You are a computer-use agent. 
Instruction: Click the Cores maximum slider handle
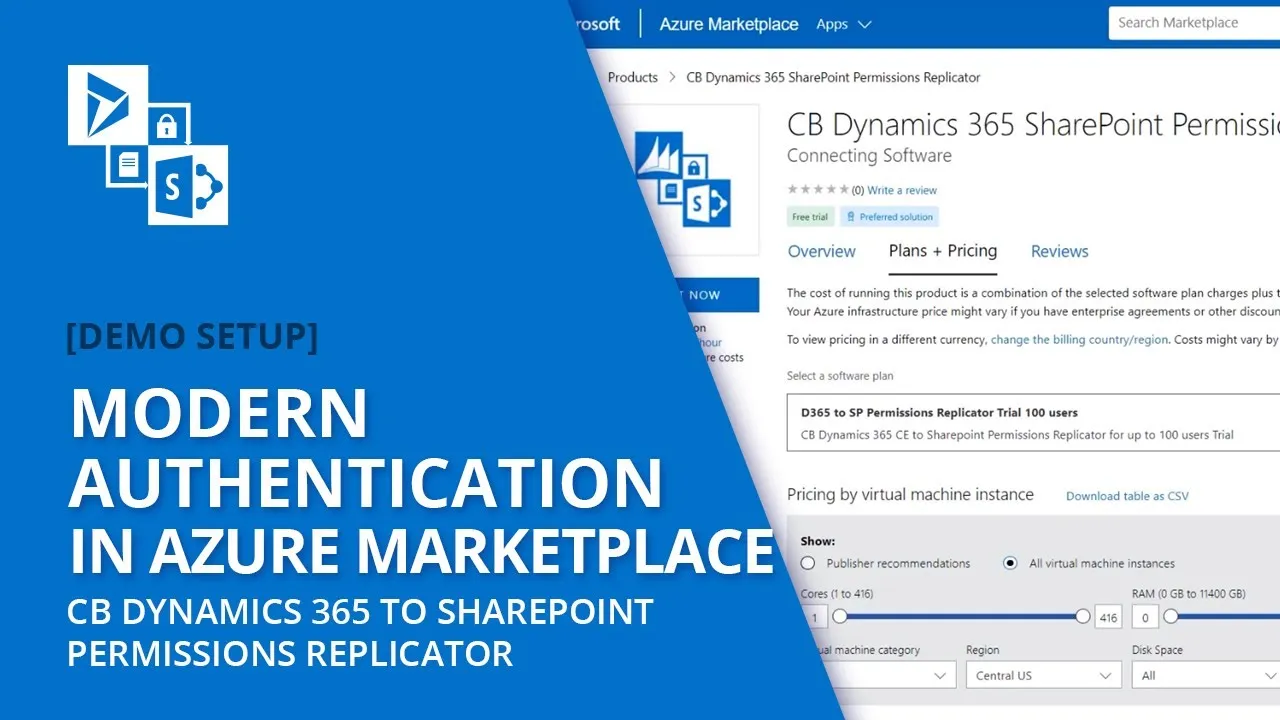click(1083, 617)
